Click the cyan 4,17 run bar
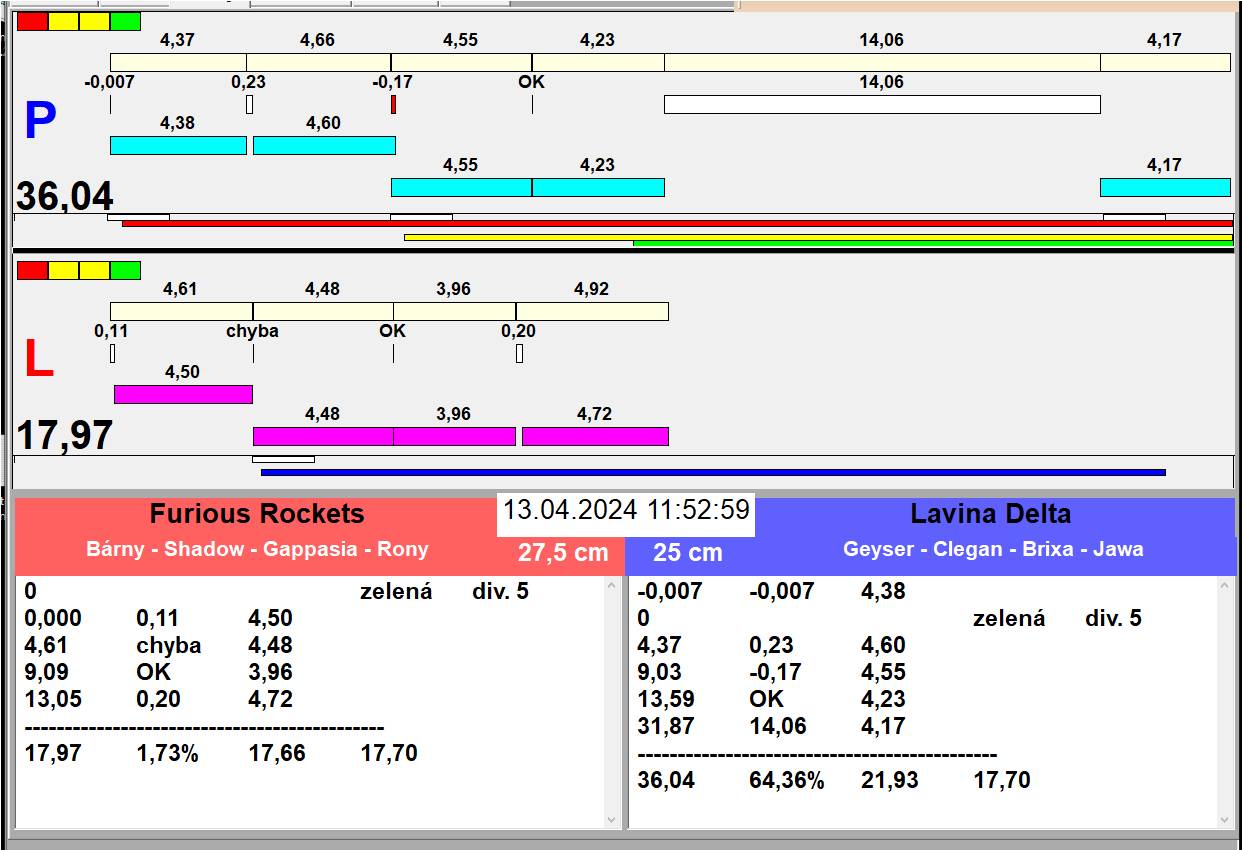The width and height of the screenshot is (1242, 850). 1164,187
